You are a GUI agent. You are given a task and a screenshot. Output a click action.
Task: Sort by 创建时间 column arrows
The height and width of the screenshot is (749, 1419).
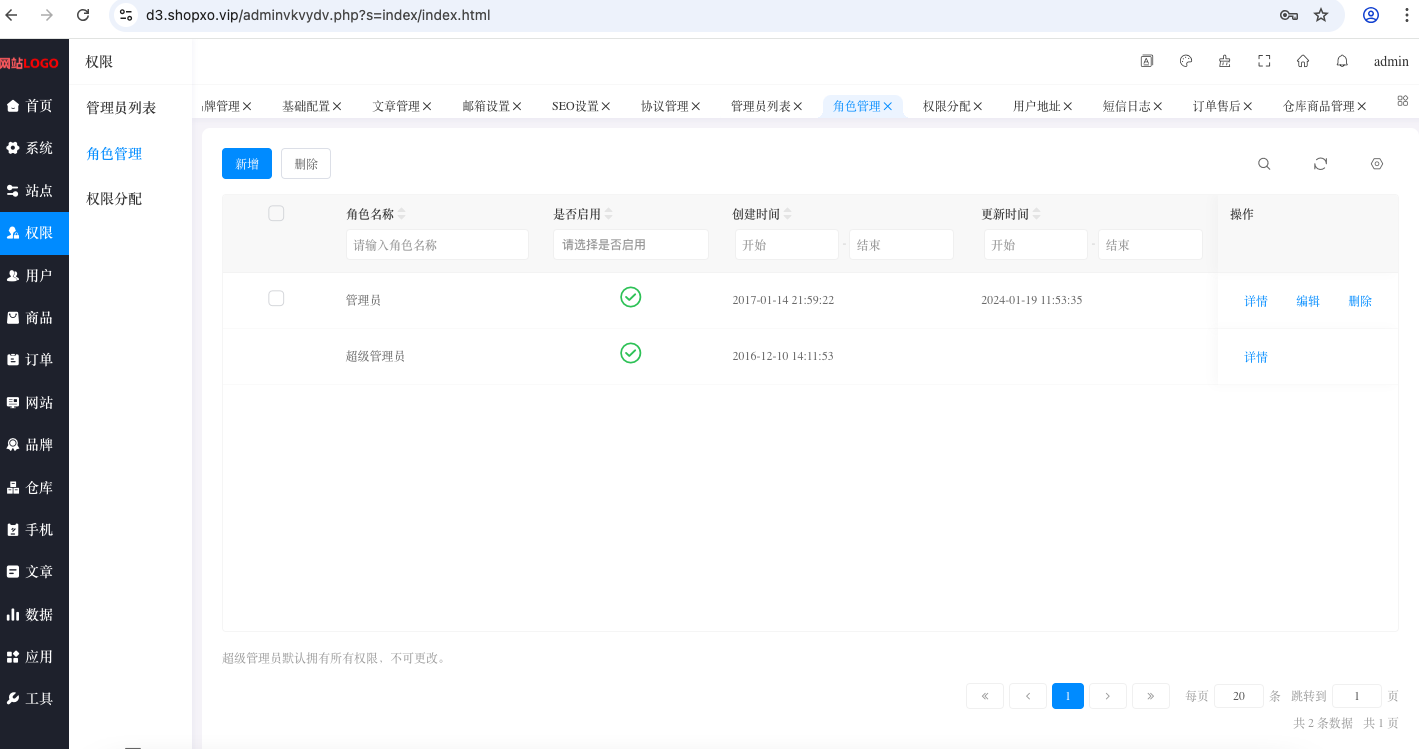click(787, 214)
